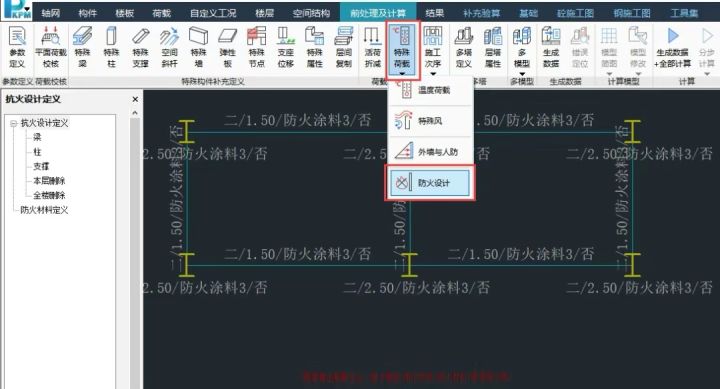
Task: Open 防火材料定义 tree item
Action: (44, 210)
